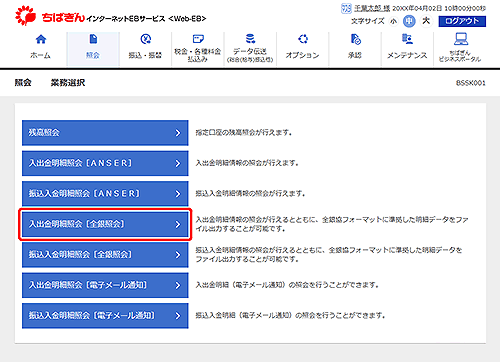Select the 承認 approval icon
Image resolution: width=500 pixels, height=362 pixels.
coord(355,39)
